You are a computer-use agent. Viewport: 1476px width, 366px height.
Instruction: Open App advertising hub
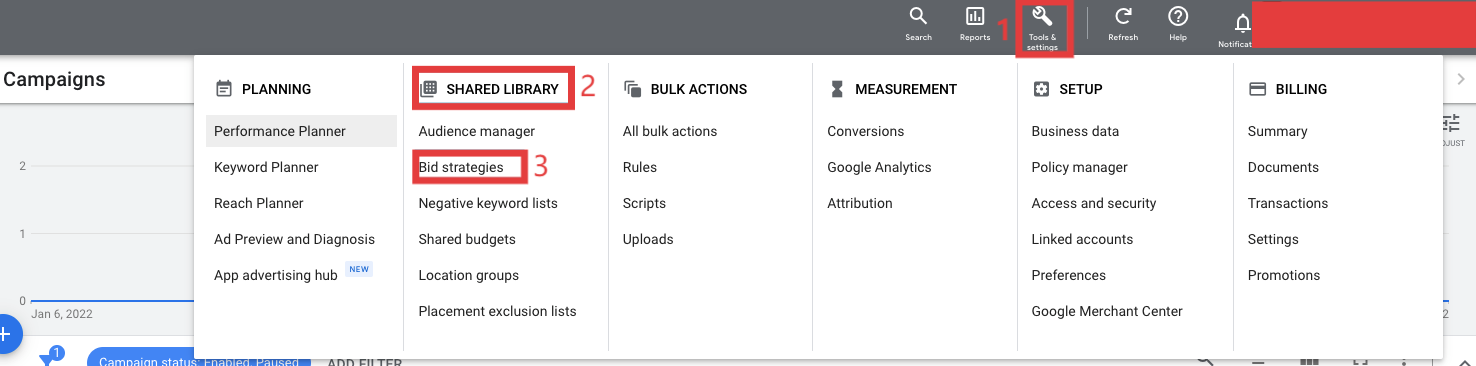pyautogui.click(x=276, y=275)
